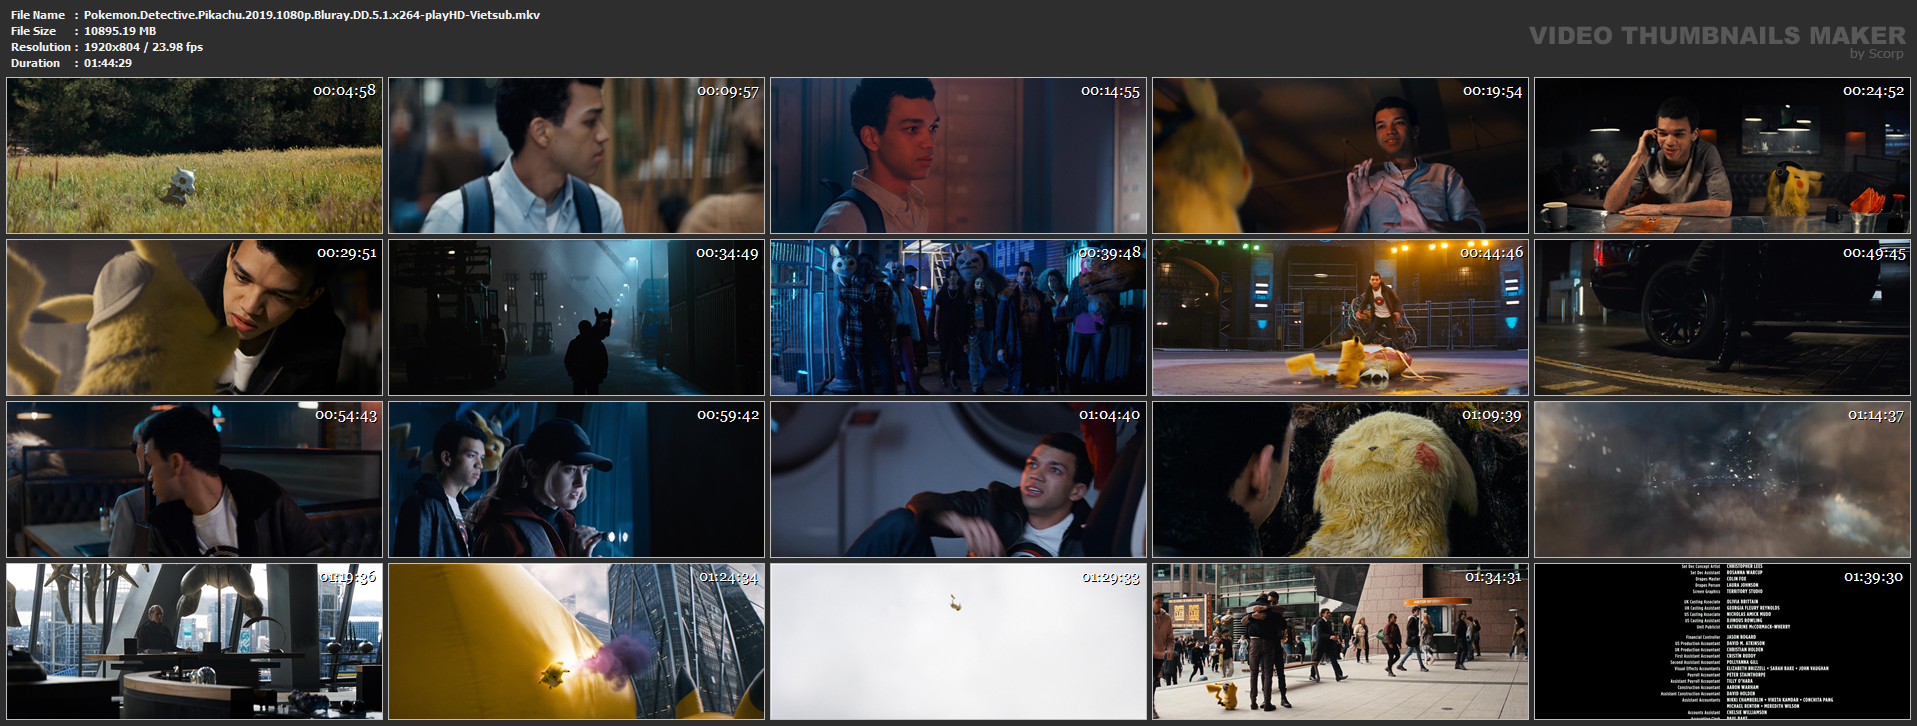Open the thumbnail stamped 00:59:42
Viewport: 1917px width, 726px height.
pos(577,480)
